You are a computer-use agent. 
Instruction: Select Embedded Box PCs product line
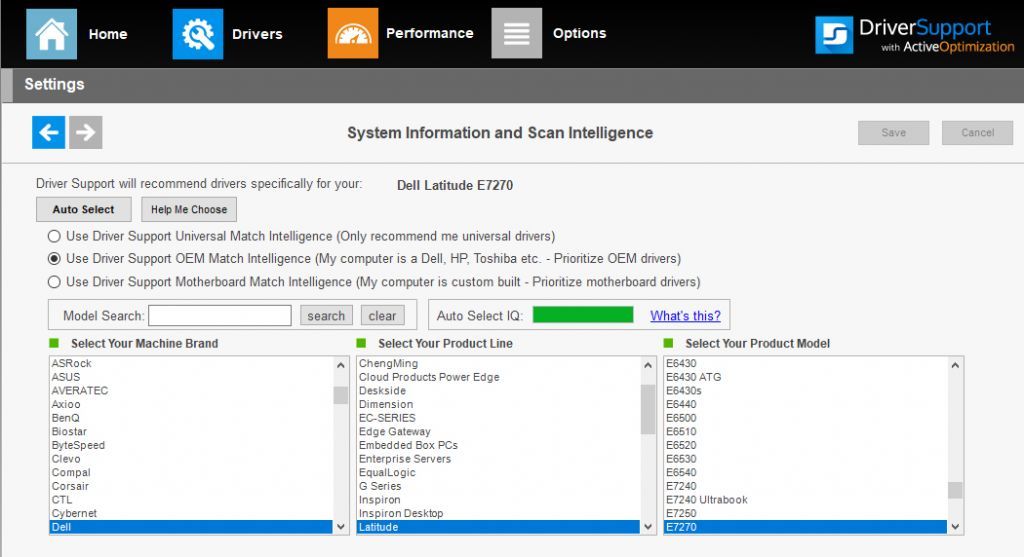(498, 445)
